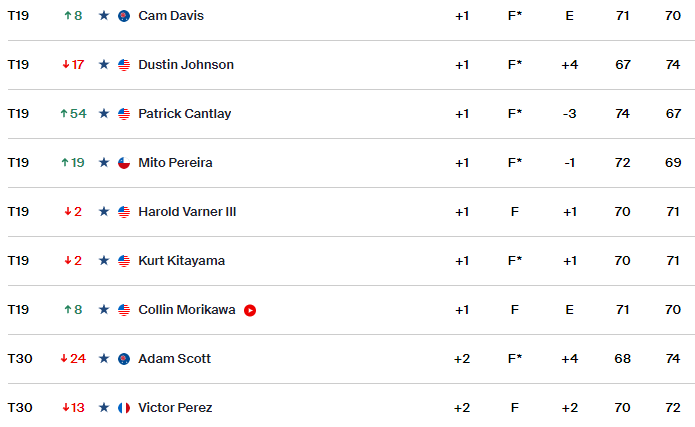This screenshot has height=427, width=695.
Task: Click the Australian flag next to Cam Davis
Action: point(124,16)
